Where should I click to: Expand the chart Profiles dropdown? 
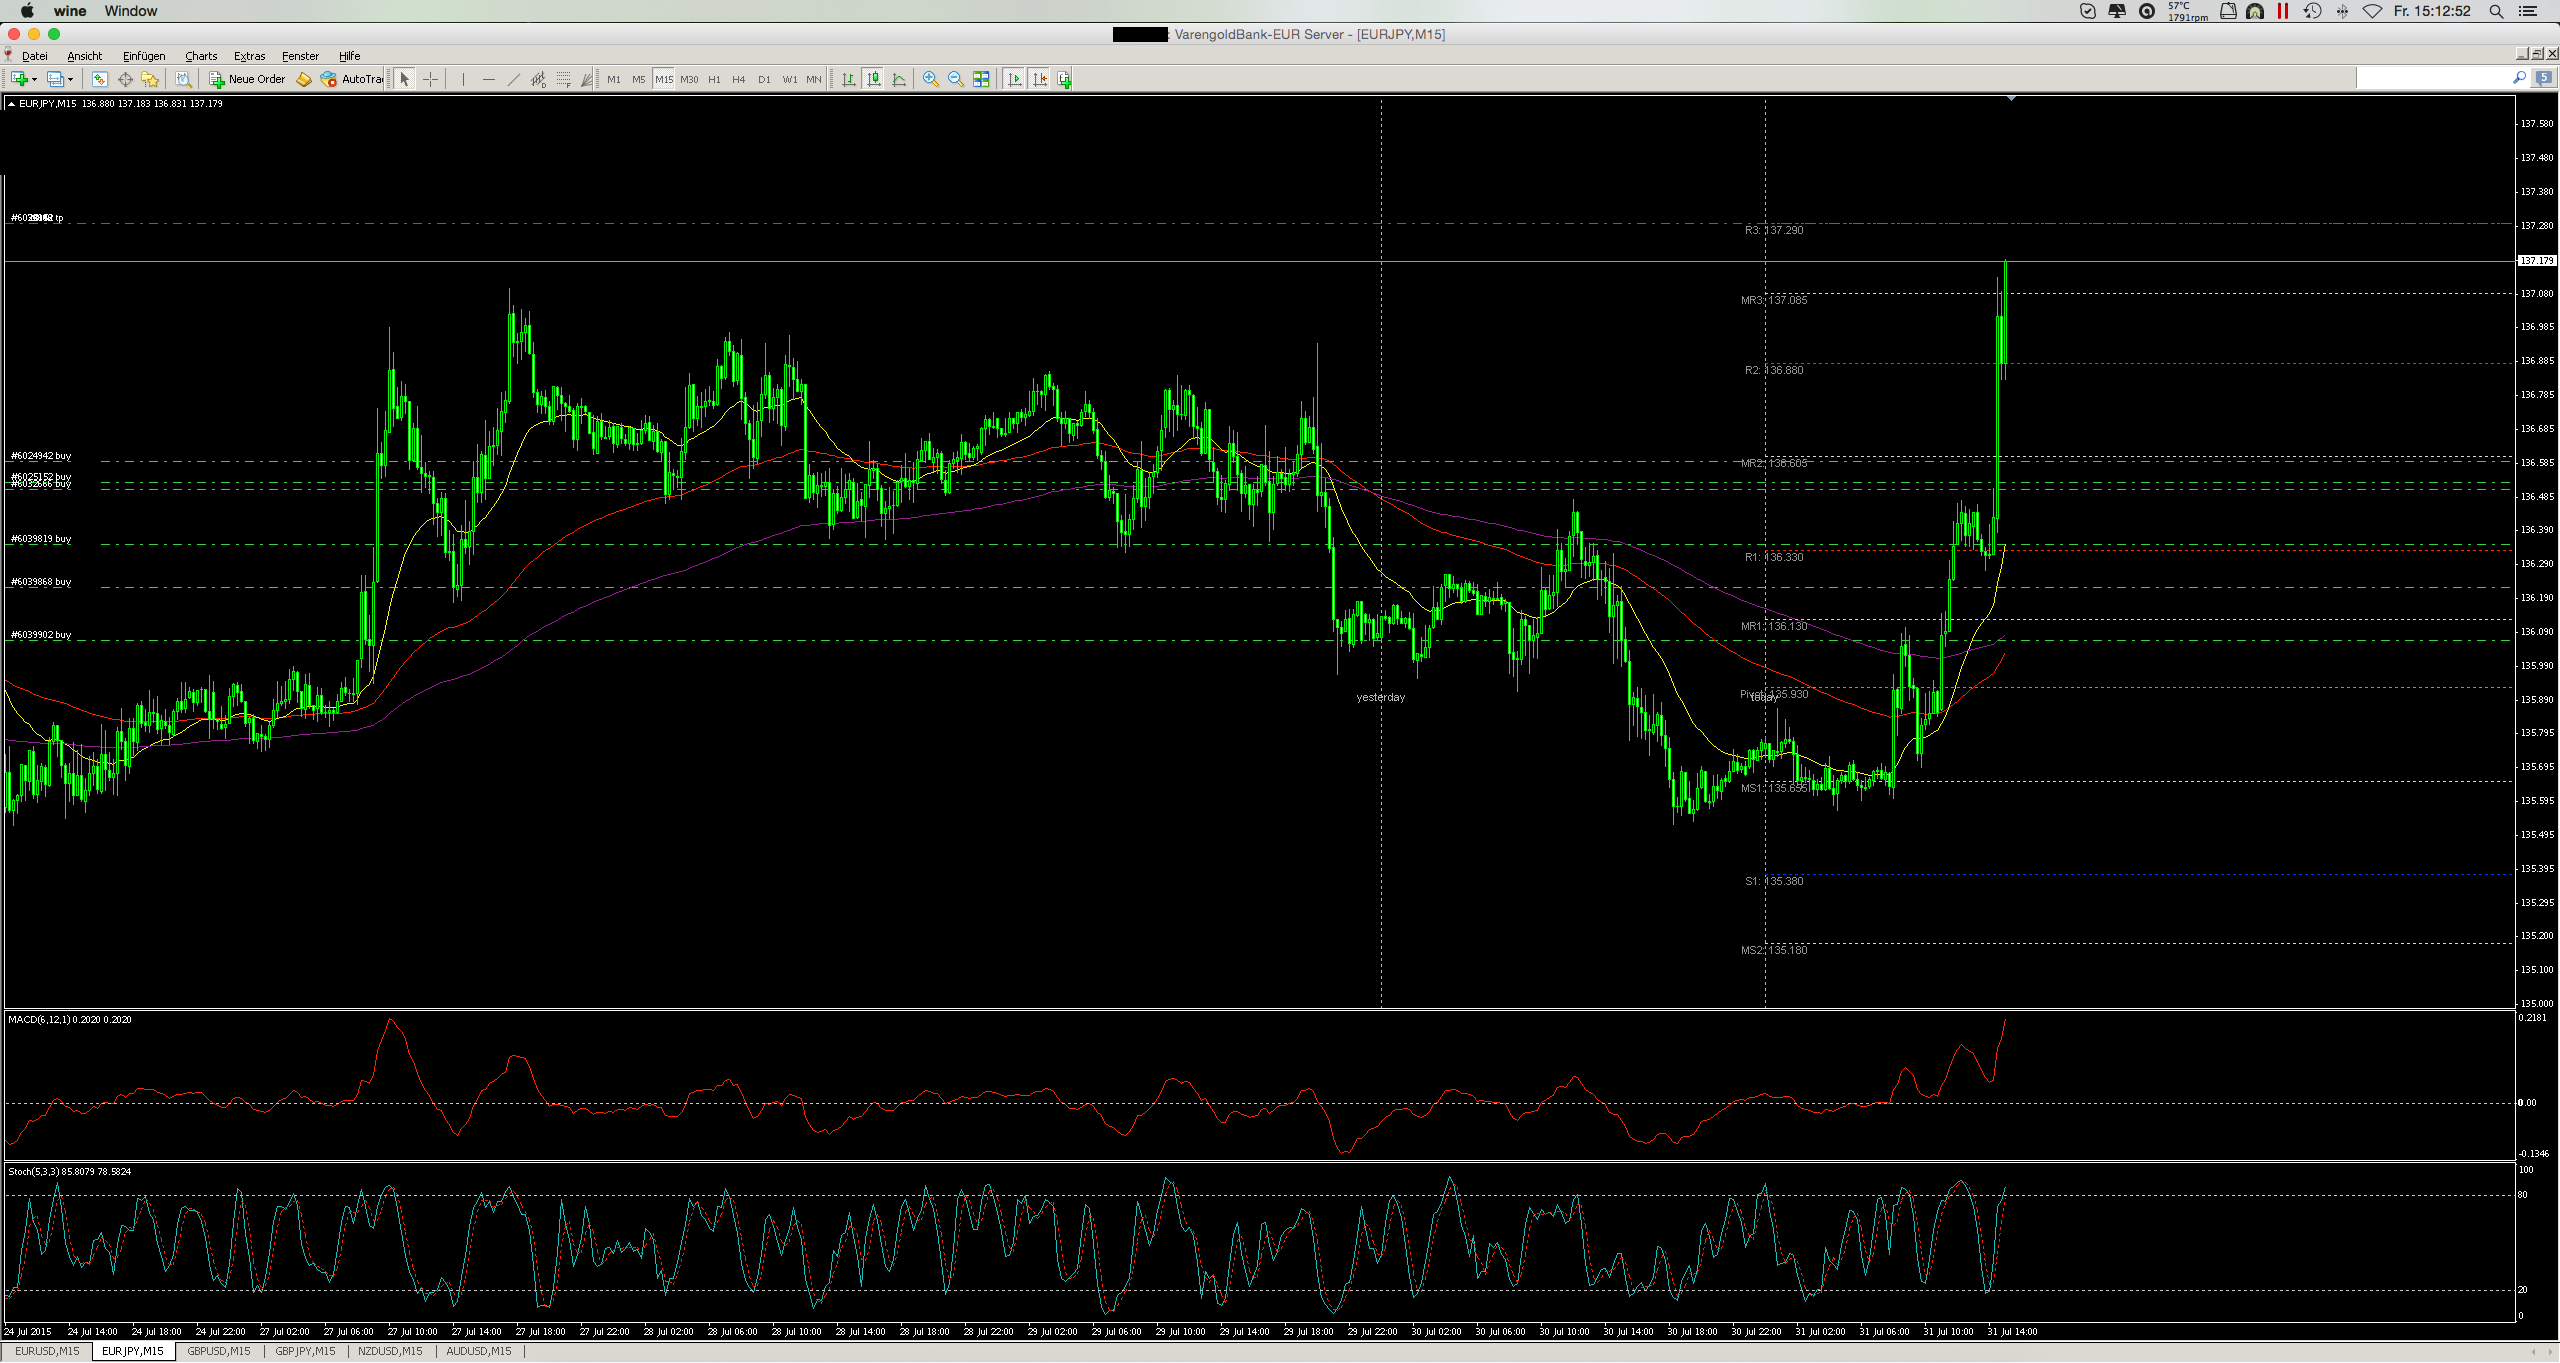(x=70, y=79)
